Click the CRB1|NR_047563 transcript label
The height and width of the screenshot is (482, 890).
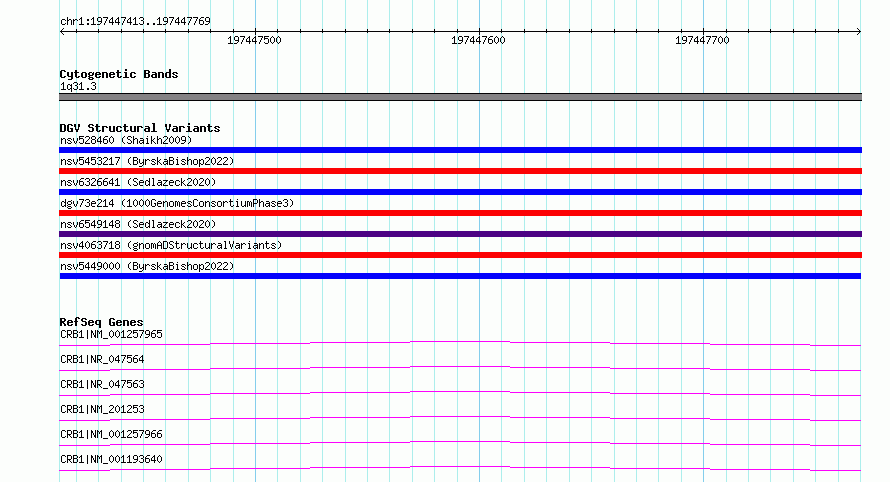pyautogui.click(x=102, y=384)
